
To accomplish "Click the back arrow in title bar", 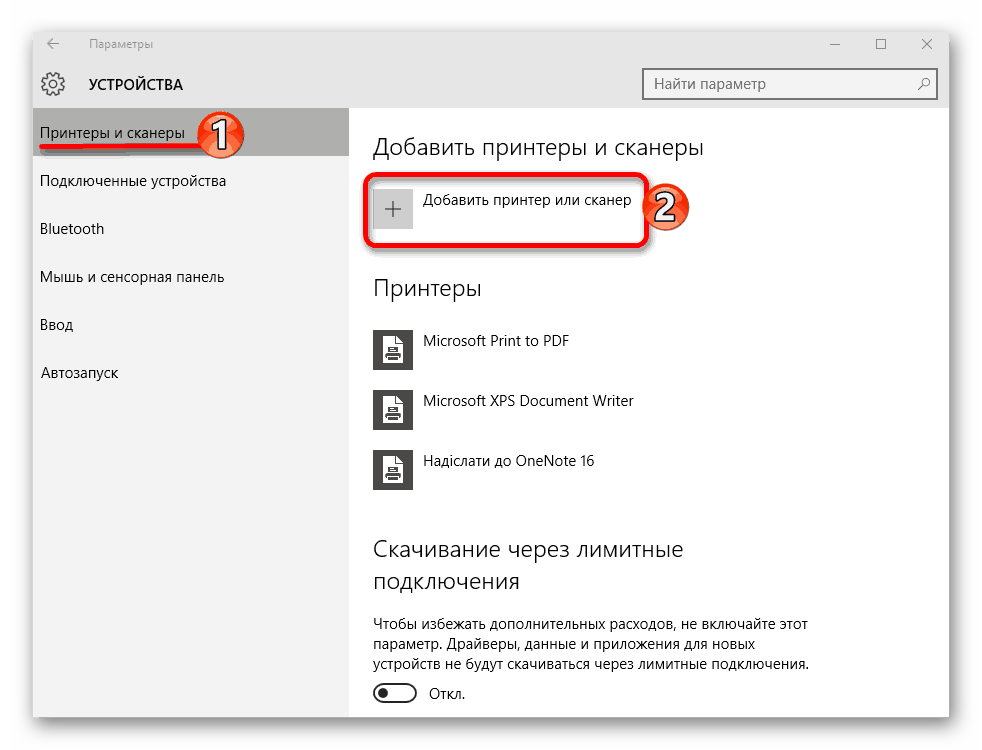I will coord(53,44).
